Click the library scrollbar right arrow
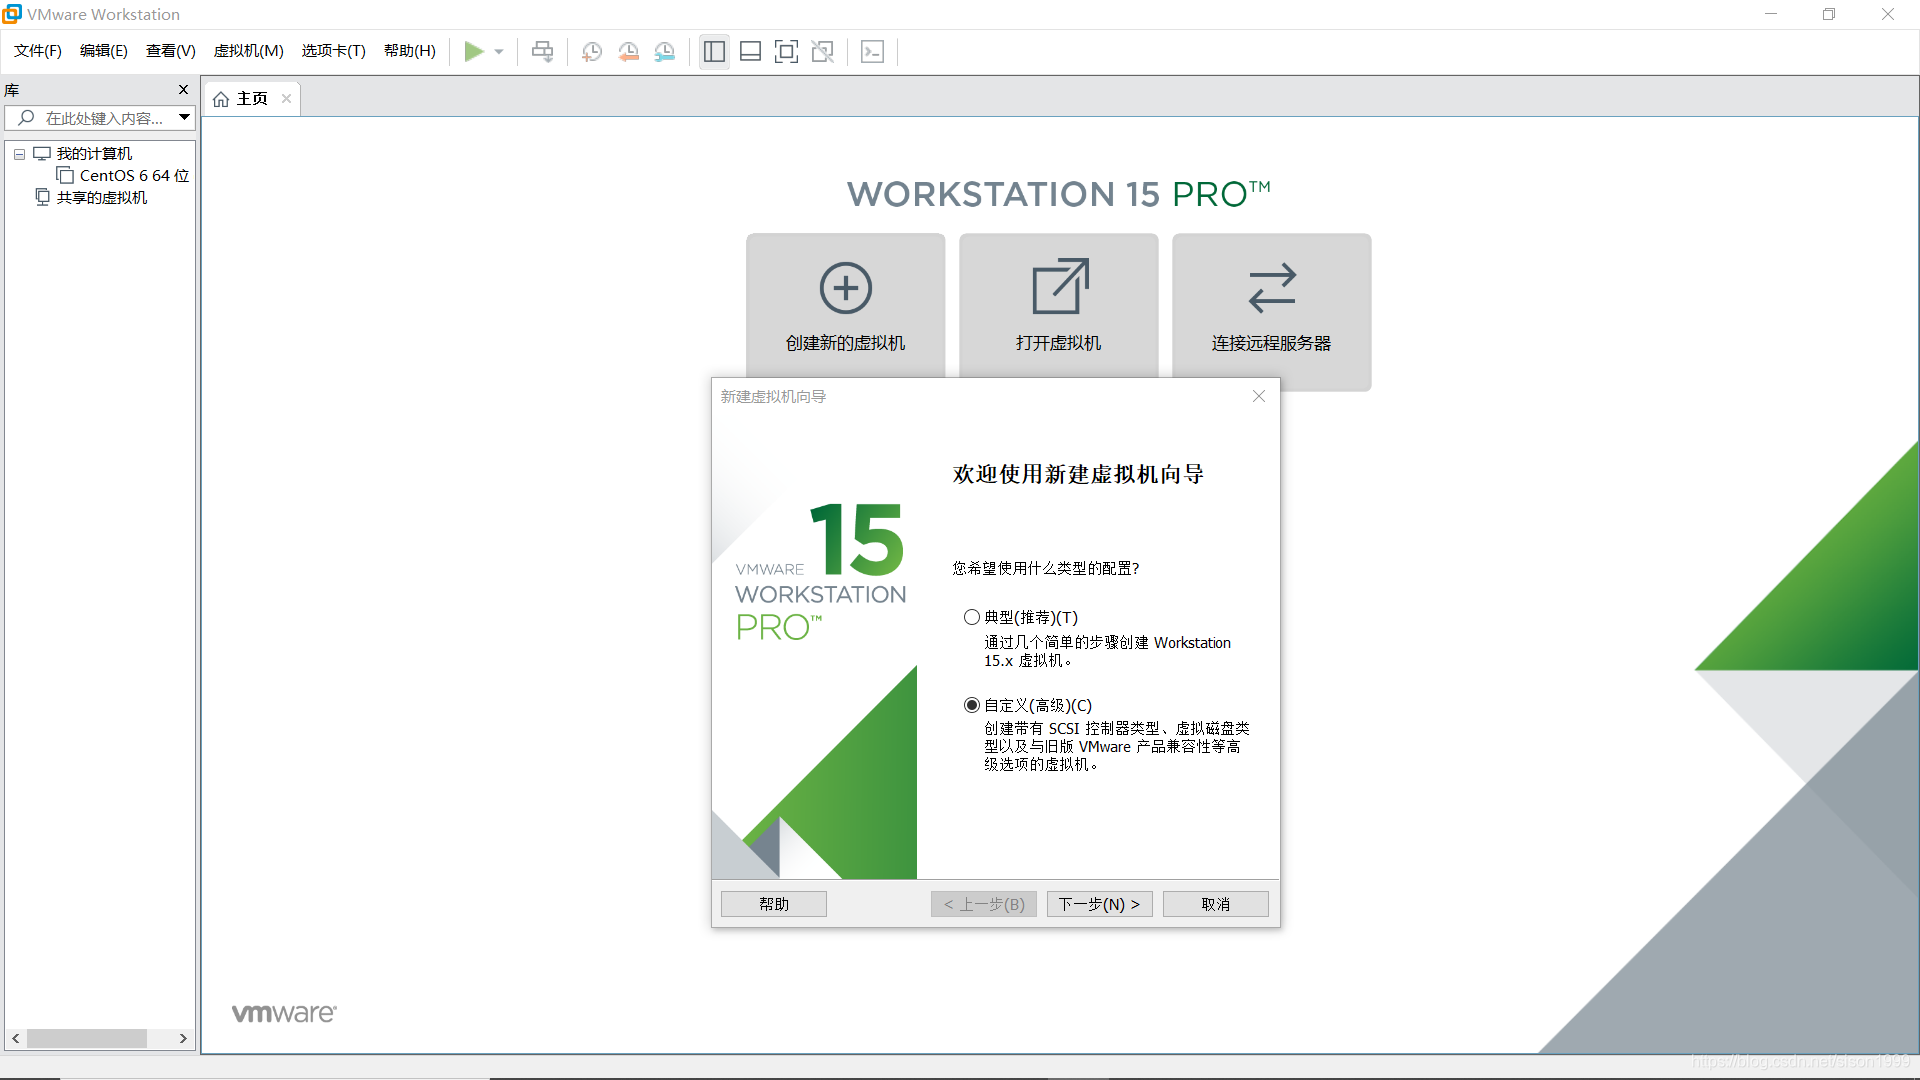This screenshot has width=1920, height=1080. click(x=183, y=1039)
